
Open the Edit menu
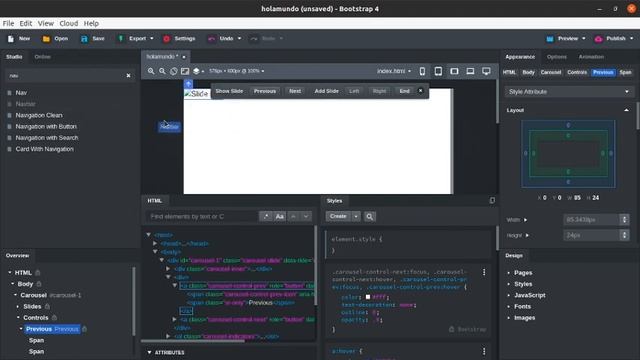click(26, 23)
